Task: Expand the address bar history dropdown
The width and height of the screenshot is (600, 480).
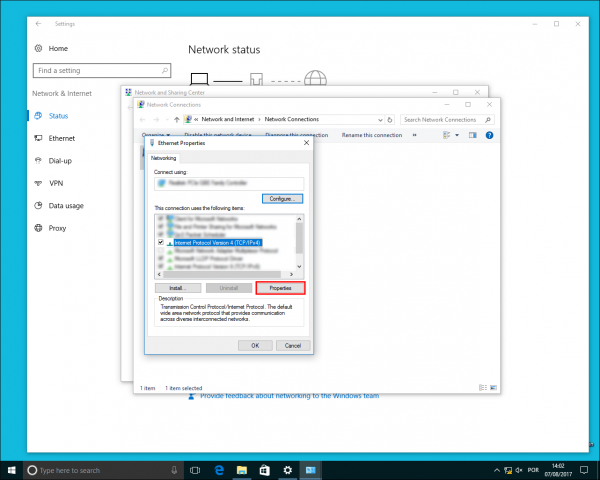Action: pos(380,120)
